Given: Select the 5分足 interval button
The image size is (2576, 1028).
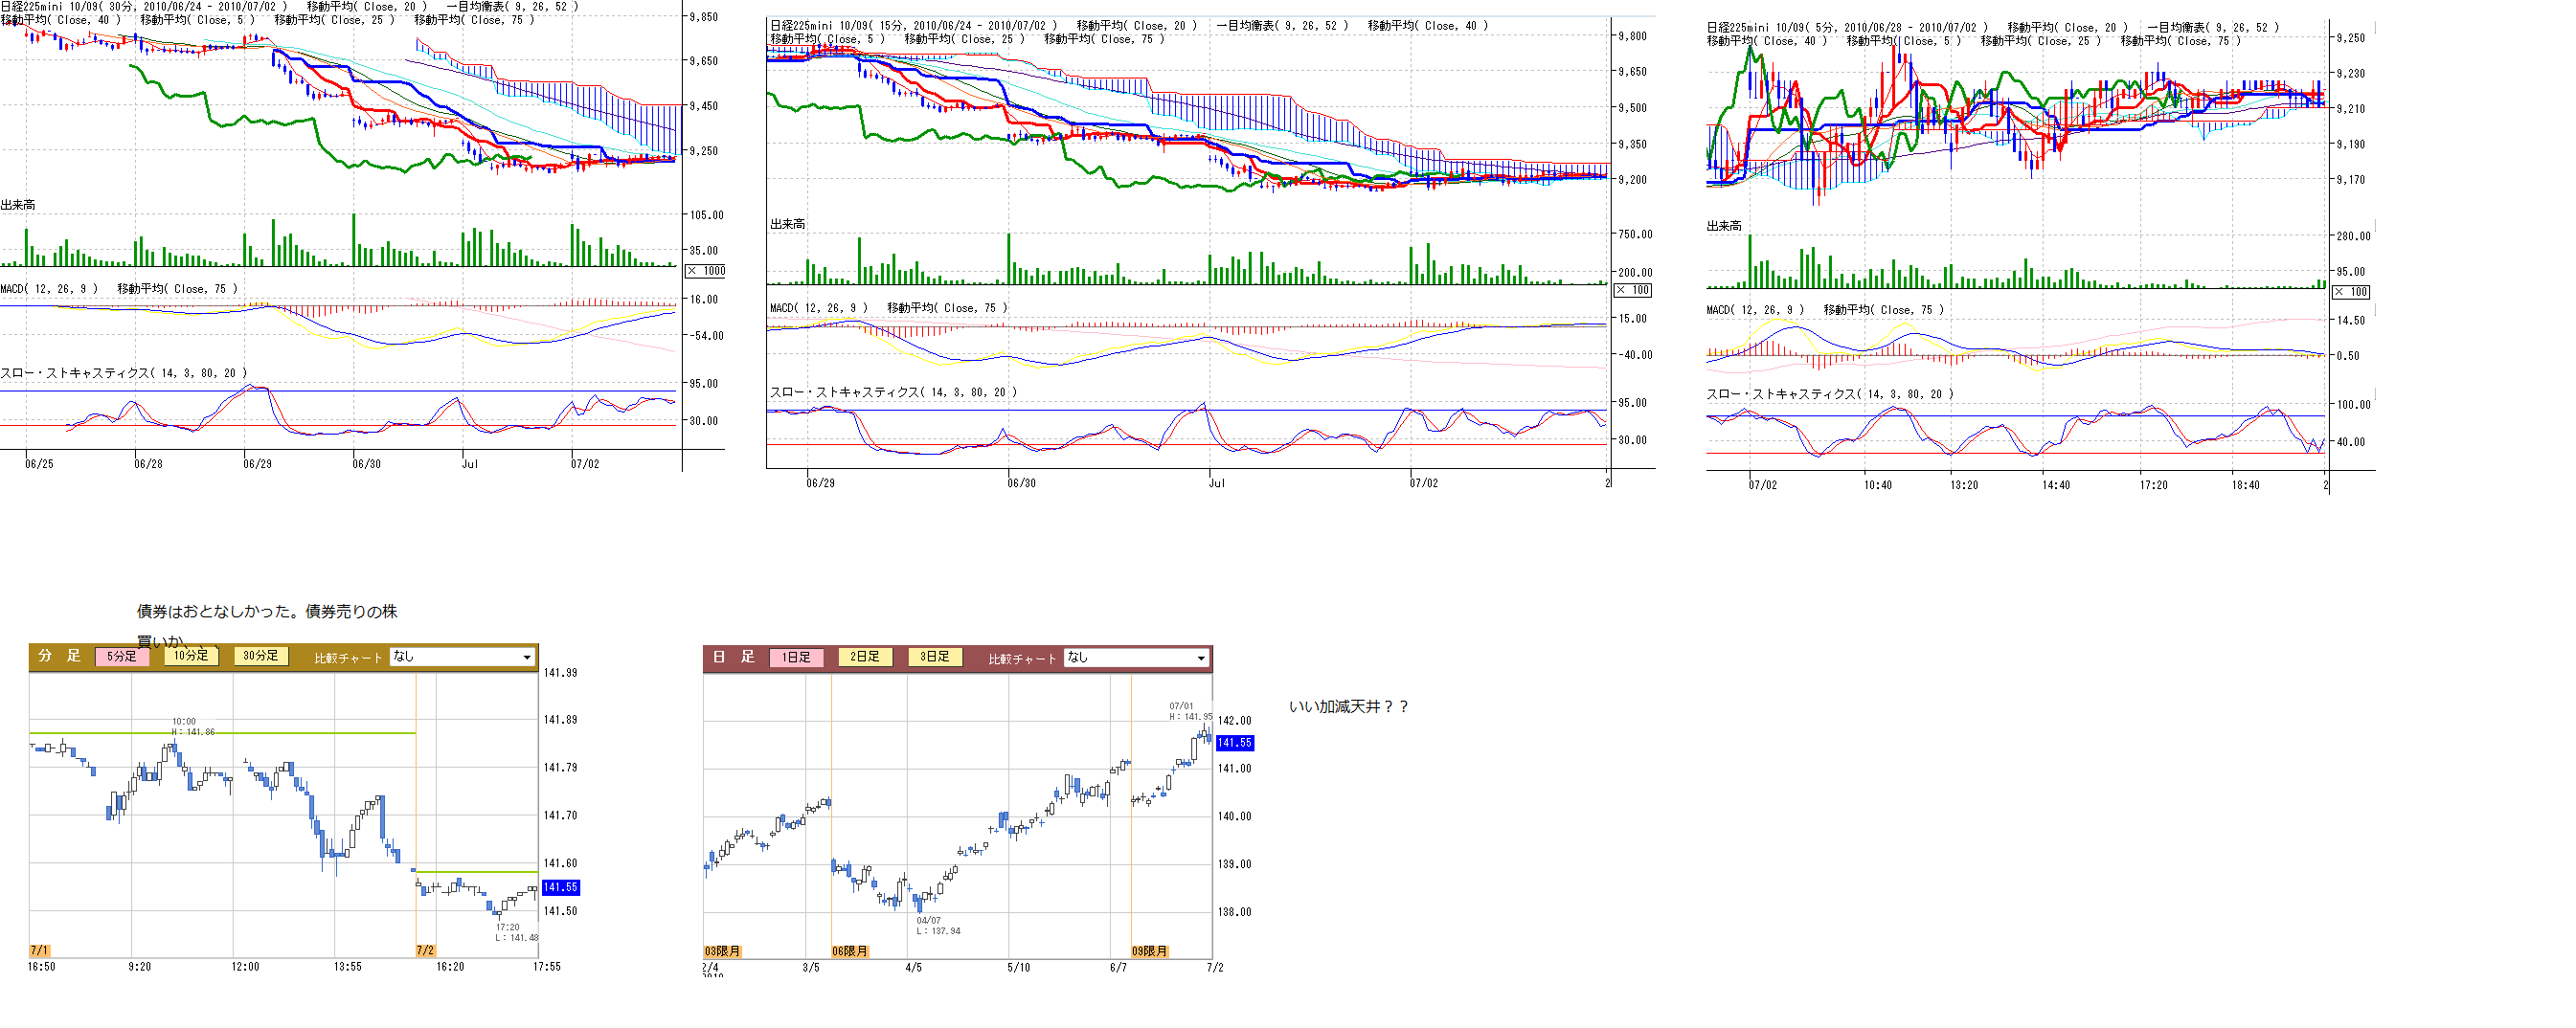Looking at the screenshot, I should 122,657.
